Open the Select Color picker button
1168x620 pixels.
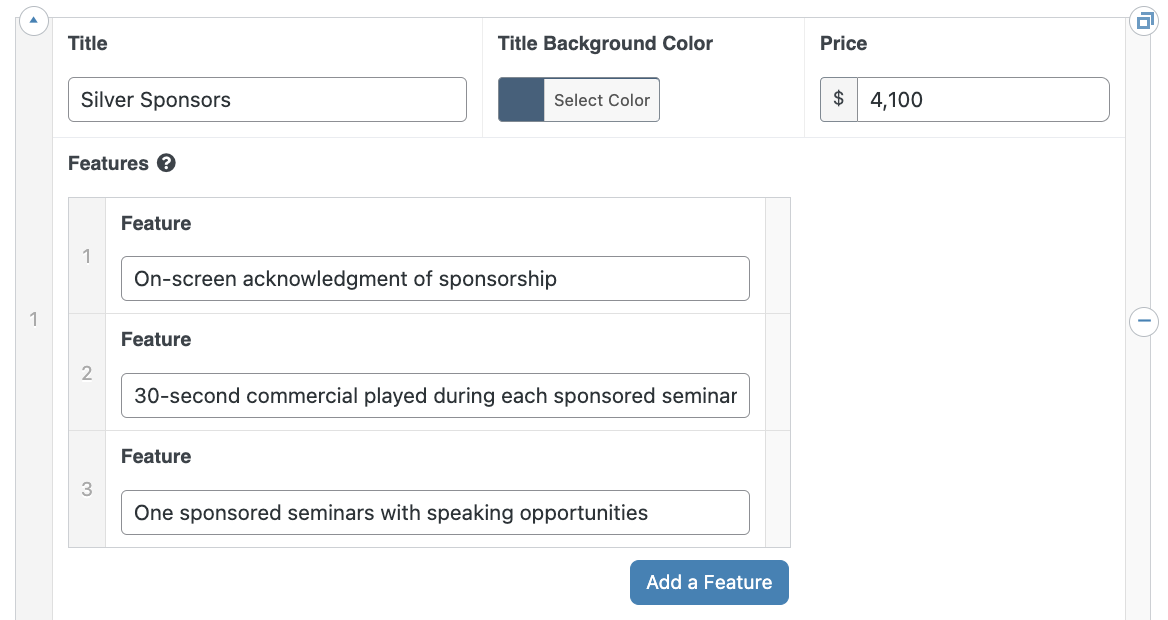602,100
